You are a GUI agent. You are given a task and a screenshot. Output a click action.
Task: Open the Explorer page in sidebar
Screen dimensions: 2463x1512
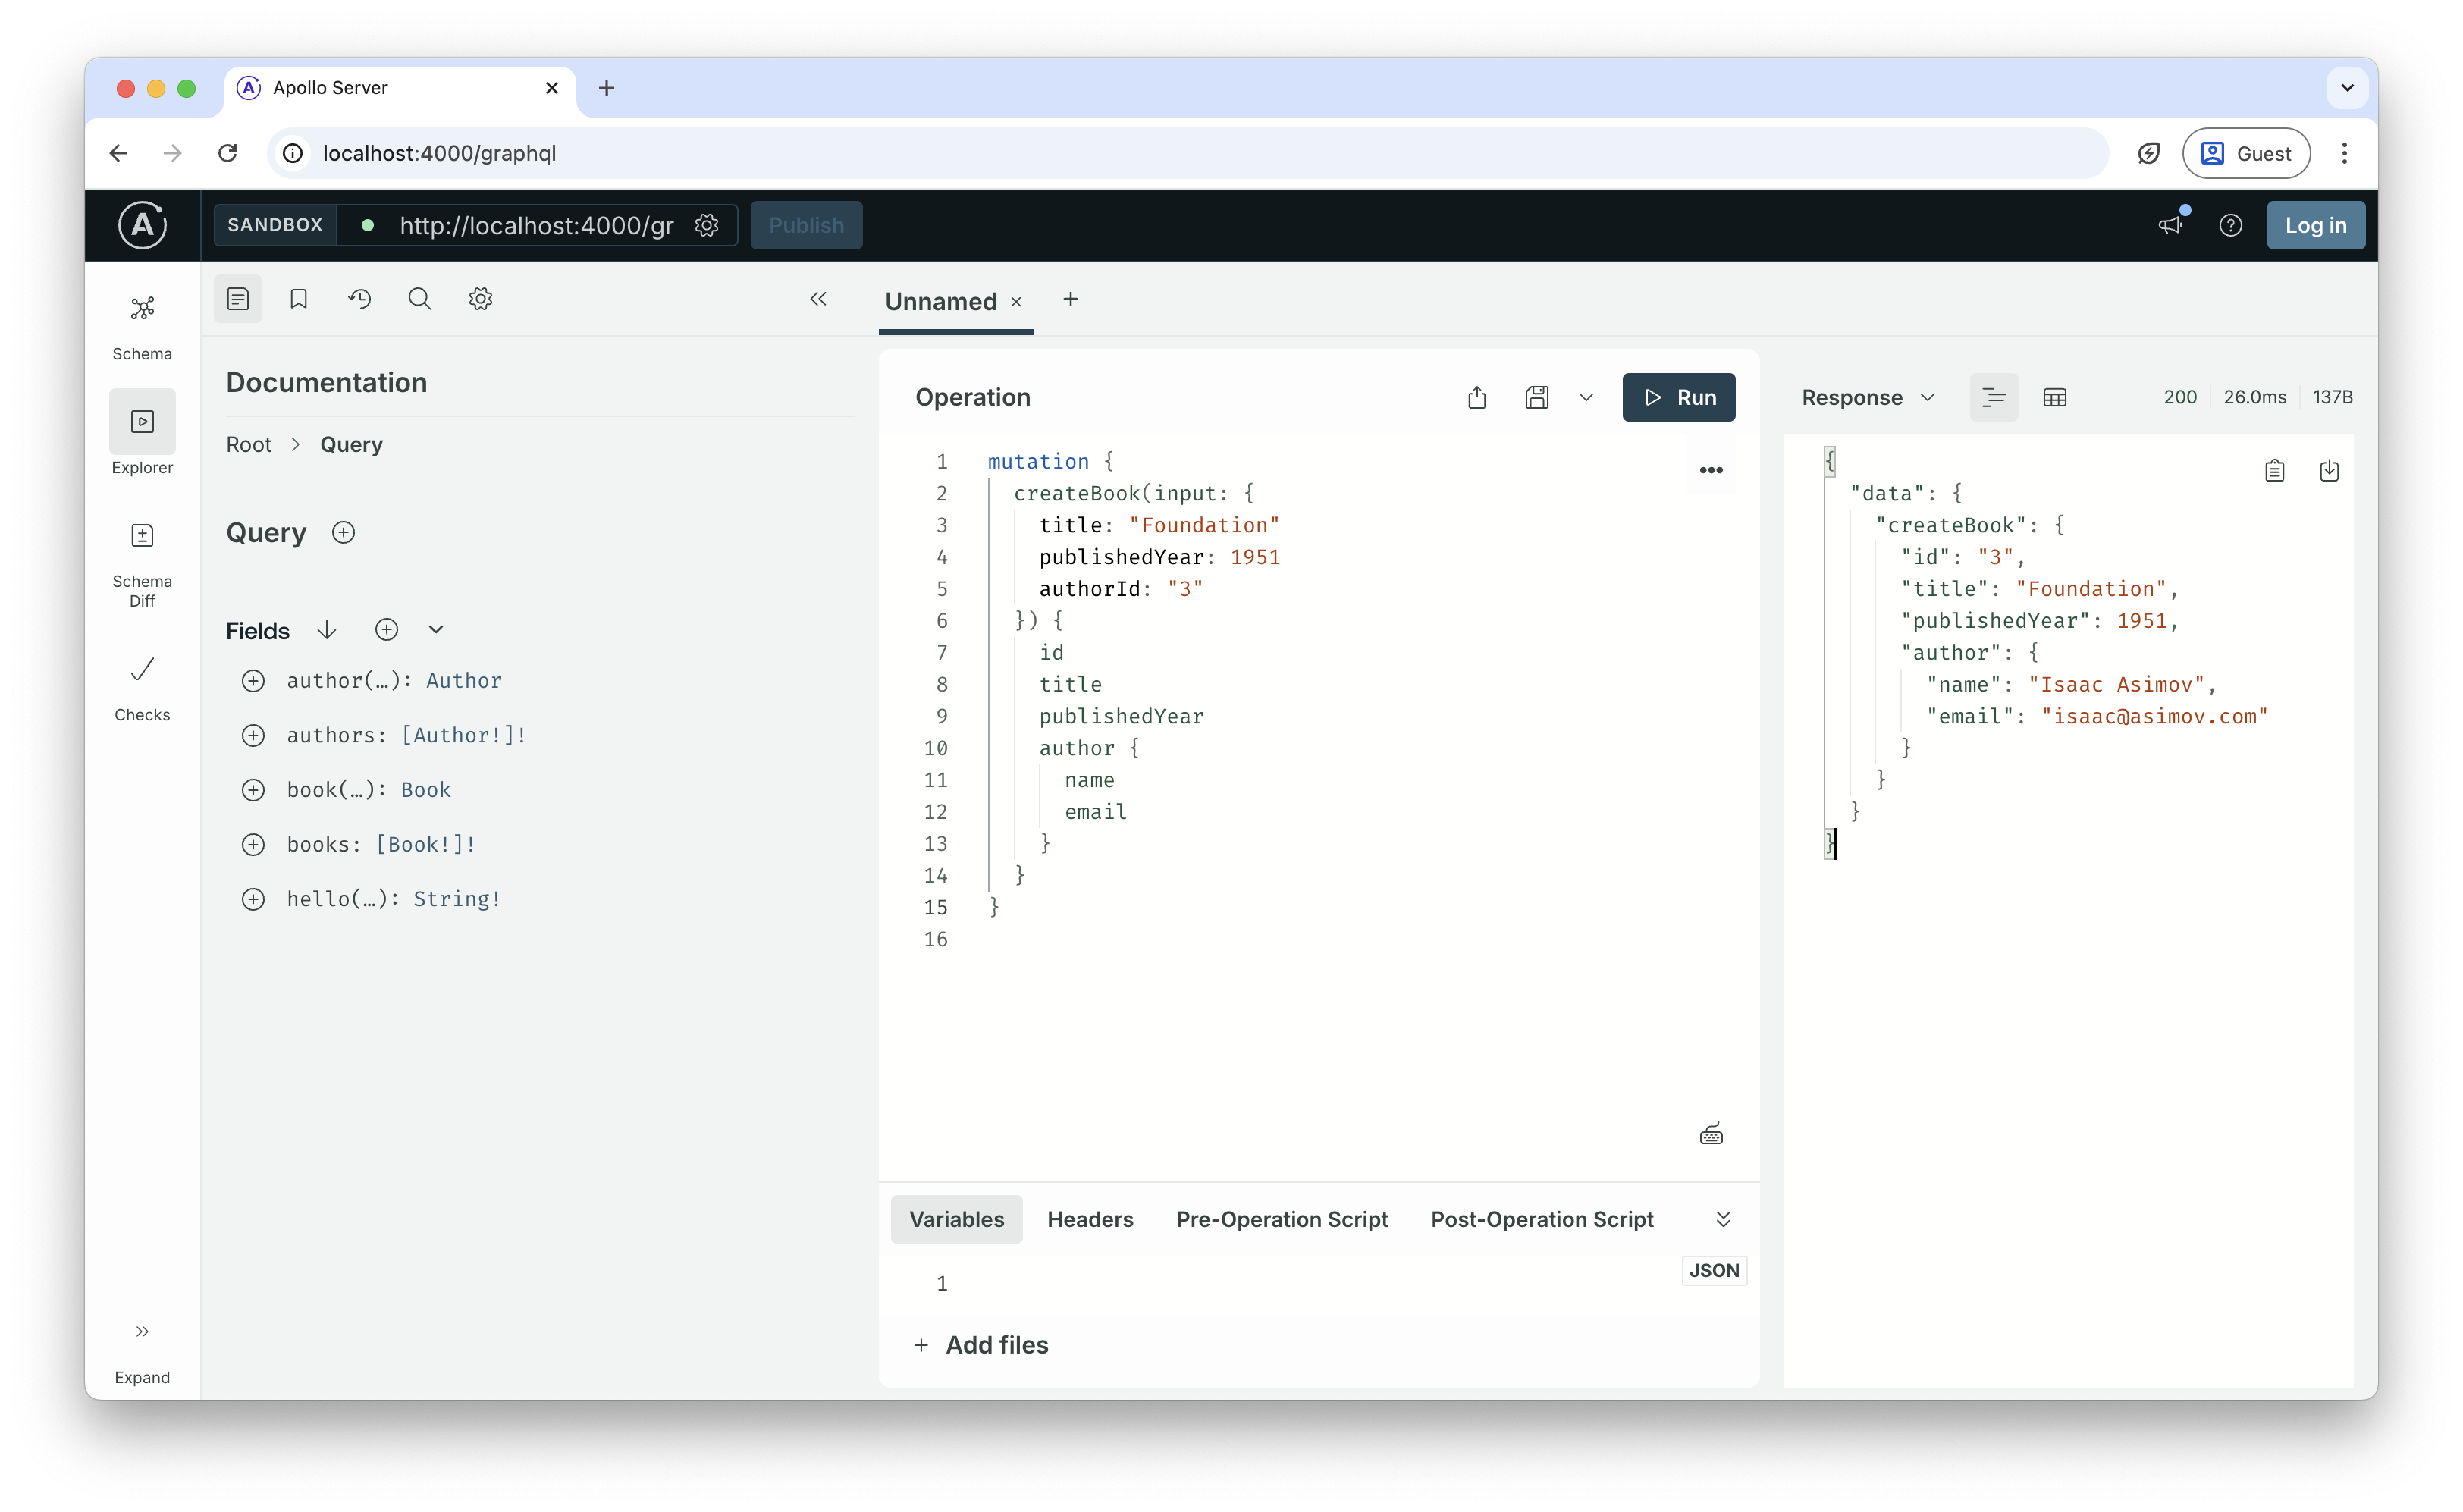(142, 434)
